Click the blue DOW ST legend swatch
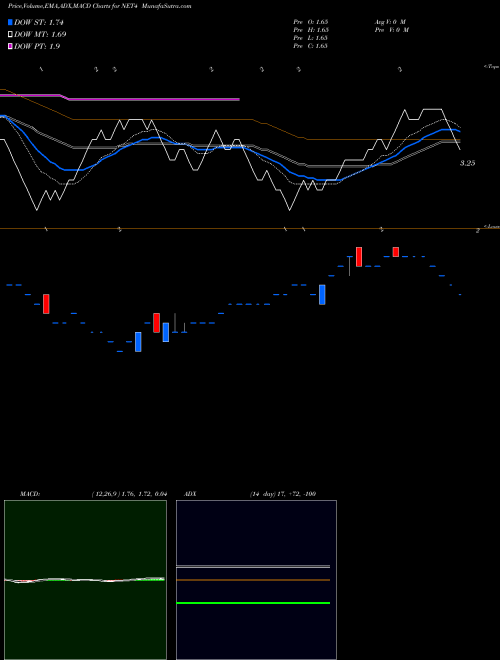The image size is (500, 660). coord(10,22)
